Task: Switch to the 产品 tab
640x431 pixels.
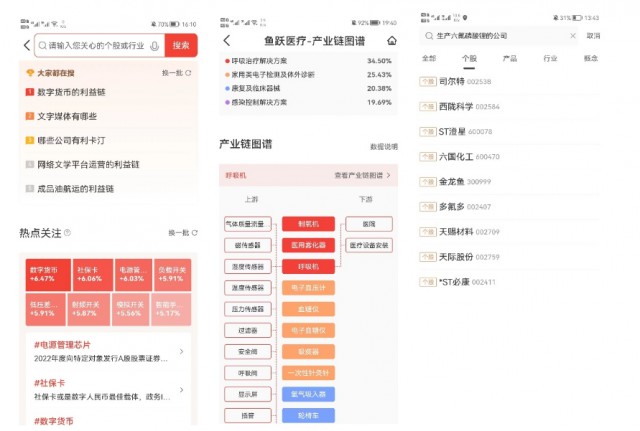Action: click(509, 59)
